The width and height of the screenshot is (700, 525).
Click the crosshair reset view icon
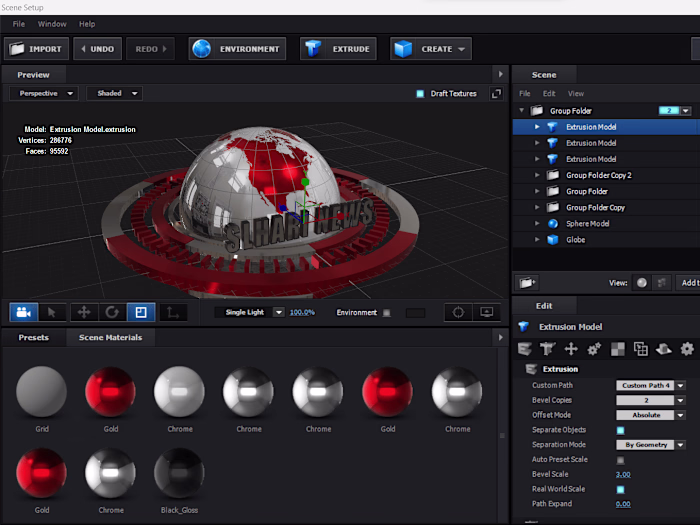tap(458, 312)
